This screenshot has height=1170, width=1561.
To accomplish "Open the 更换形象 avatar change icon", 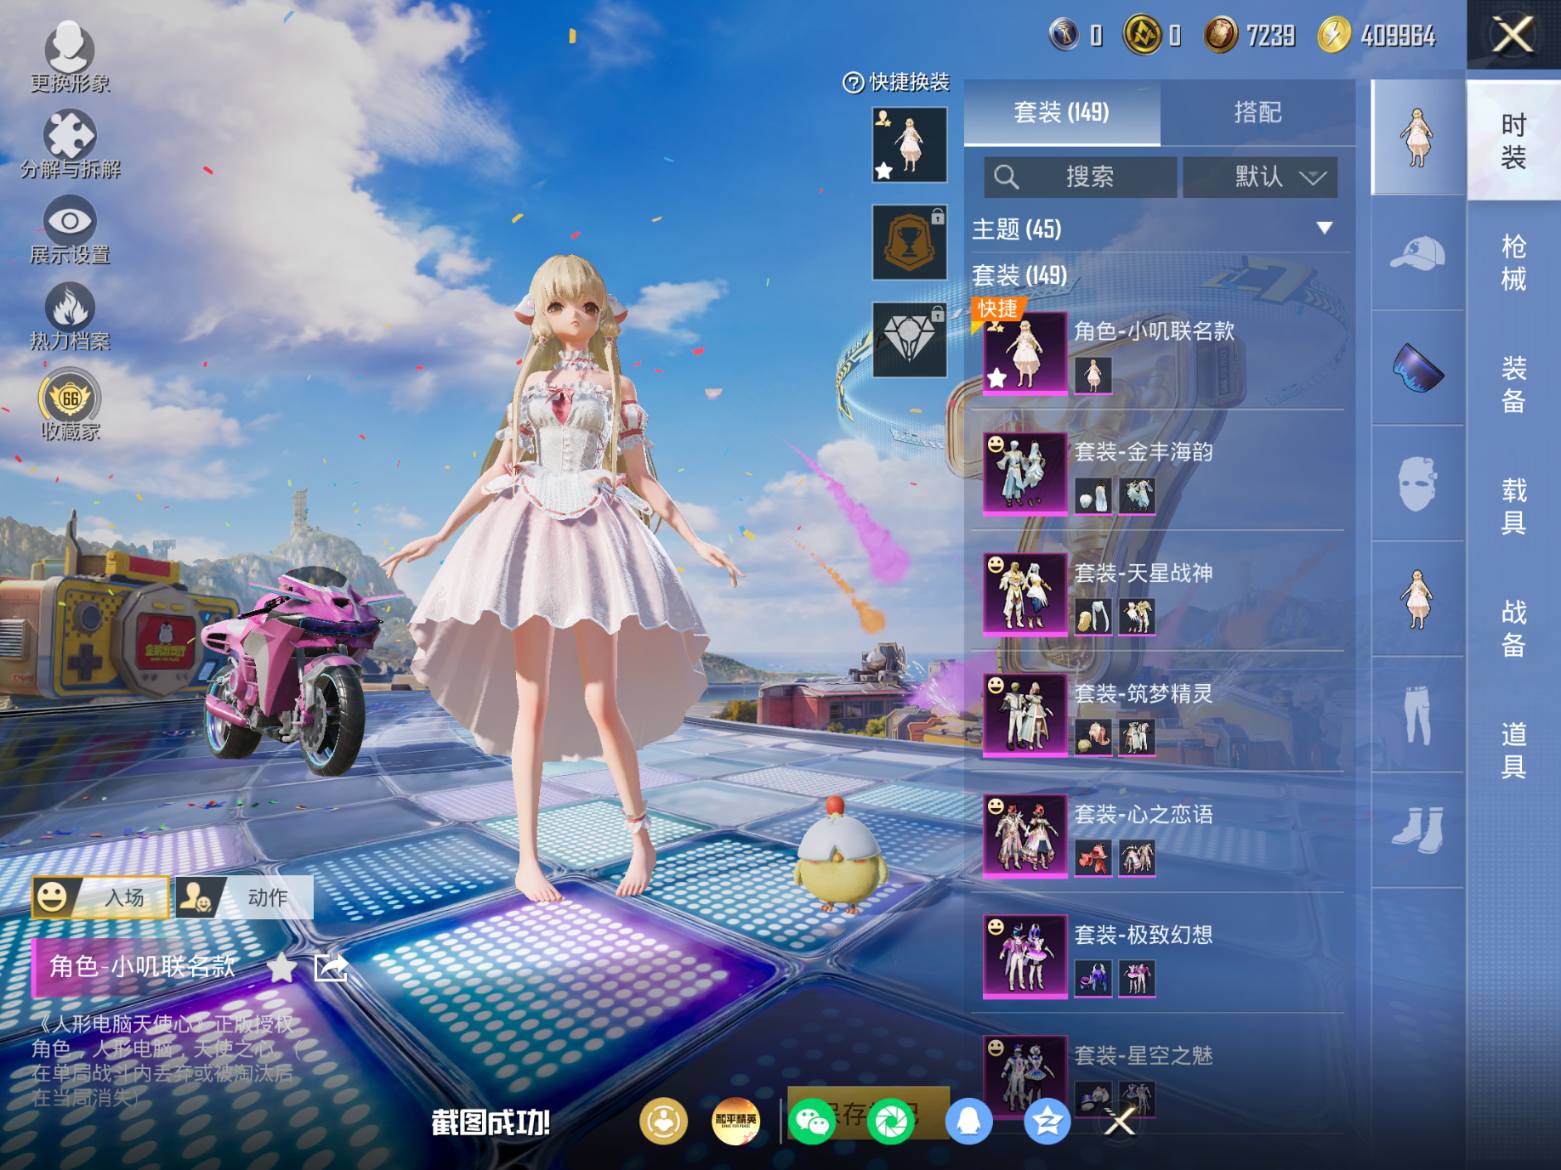I will pos(70,56).
